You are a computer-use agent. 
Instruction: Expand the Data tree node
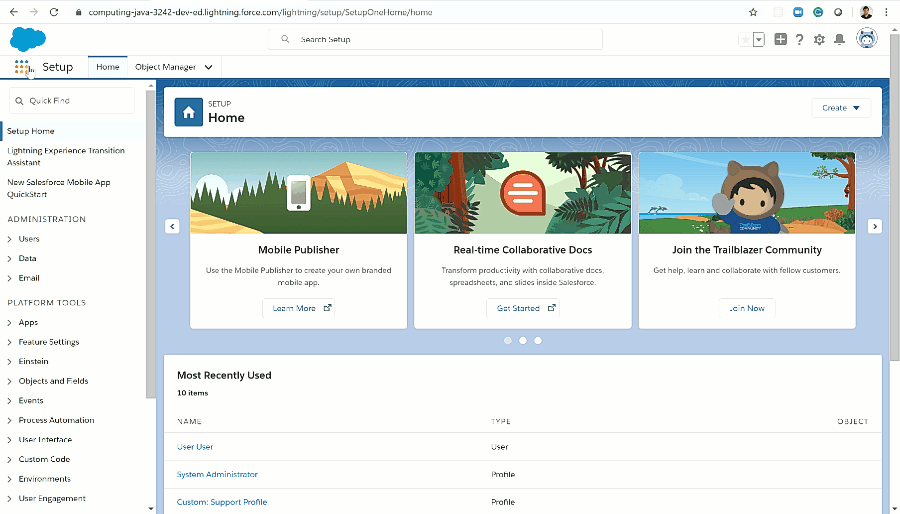[x=9, y=259]
